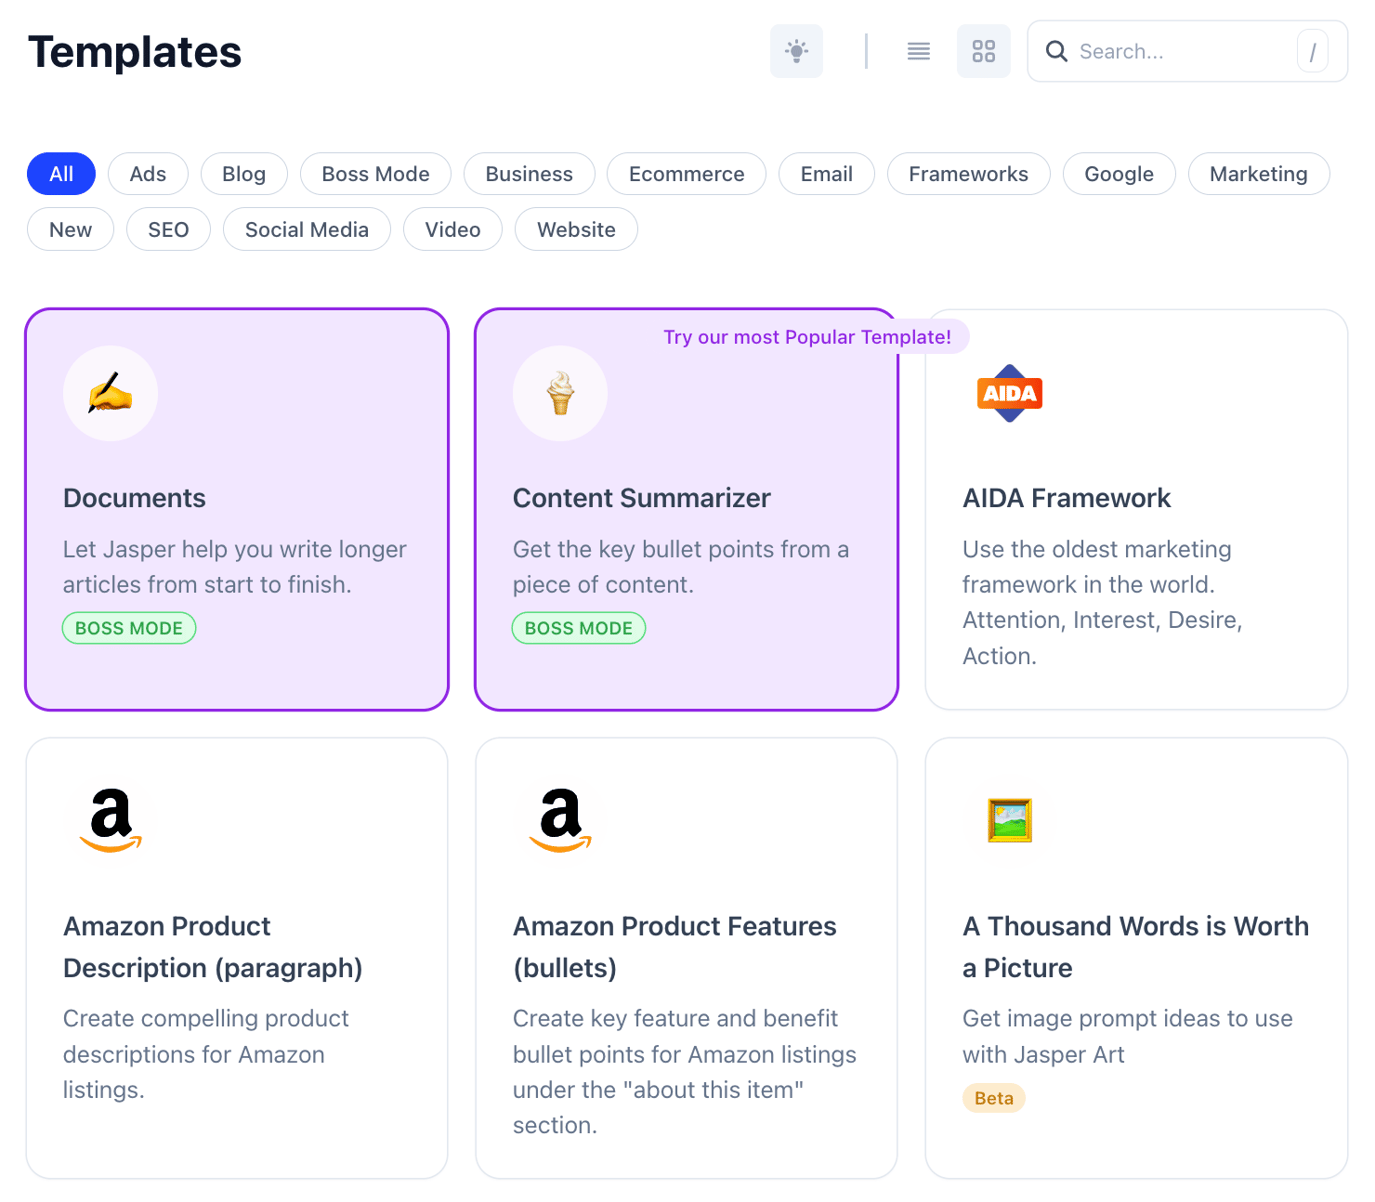Open the Documents template pencil icon
The height and width of the screenshot is (1202, 1375).
[x=110, y=393]
